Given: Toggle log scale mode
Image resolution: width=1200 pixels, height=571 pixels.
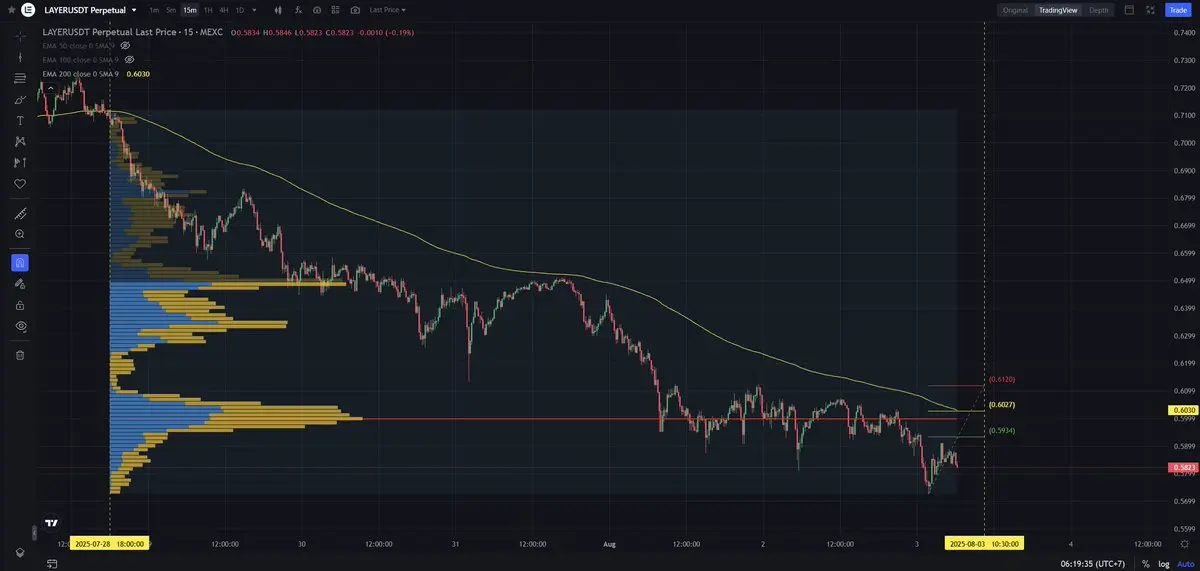Looking at the screenshot, I should [1162, 564].
